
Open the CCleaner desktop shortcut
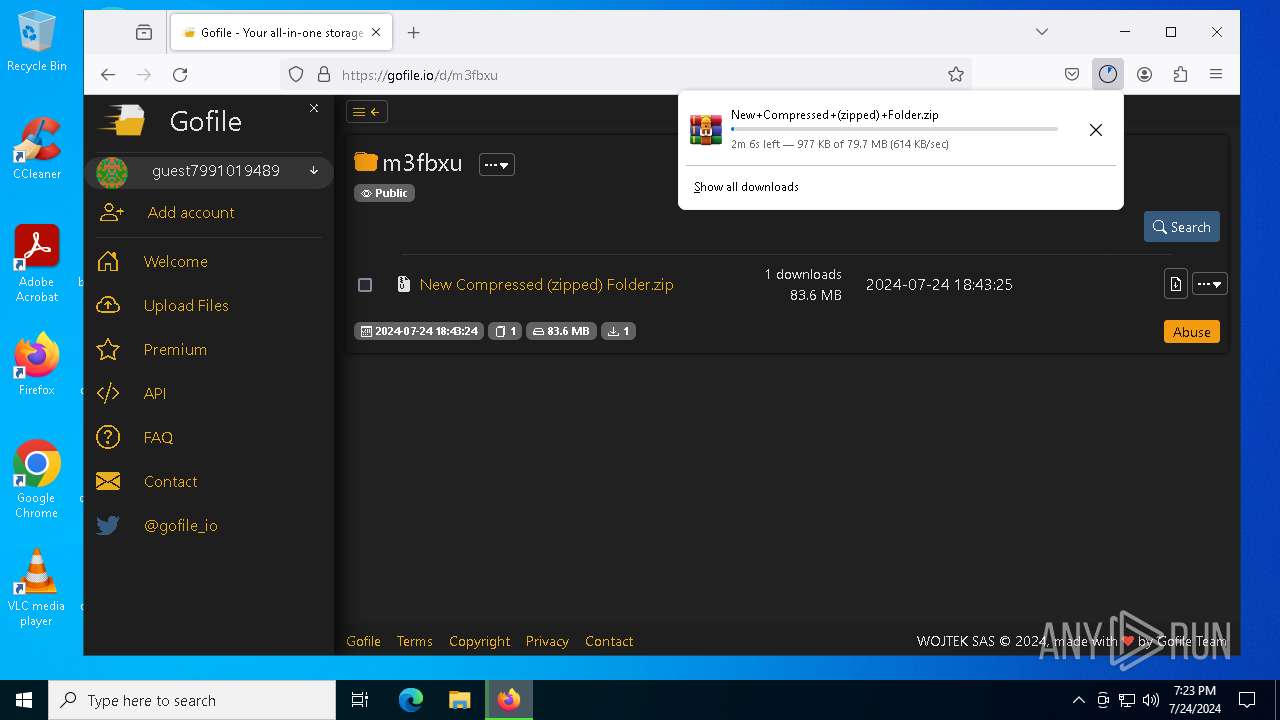click(37, 149)
